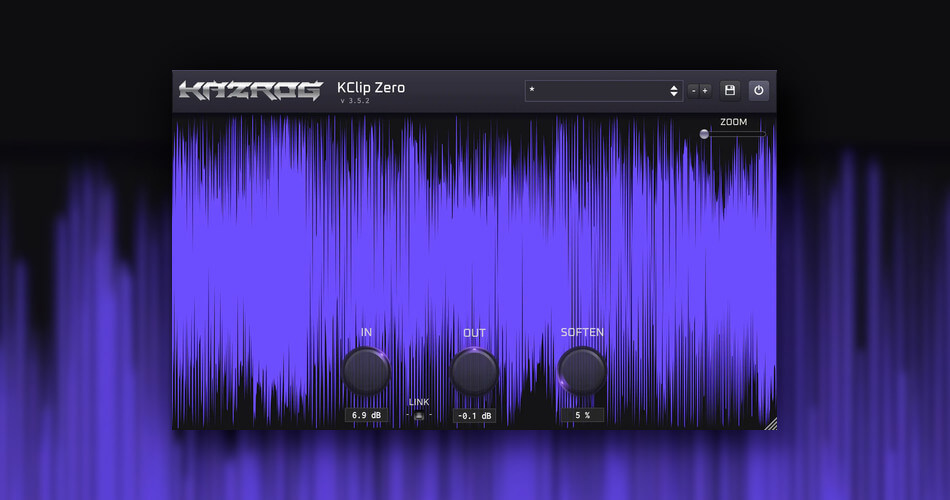The image size is (950, 500).
Task: Click the -0.1 dB output value field
Action: [474, 416]
